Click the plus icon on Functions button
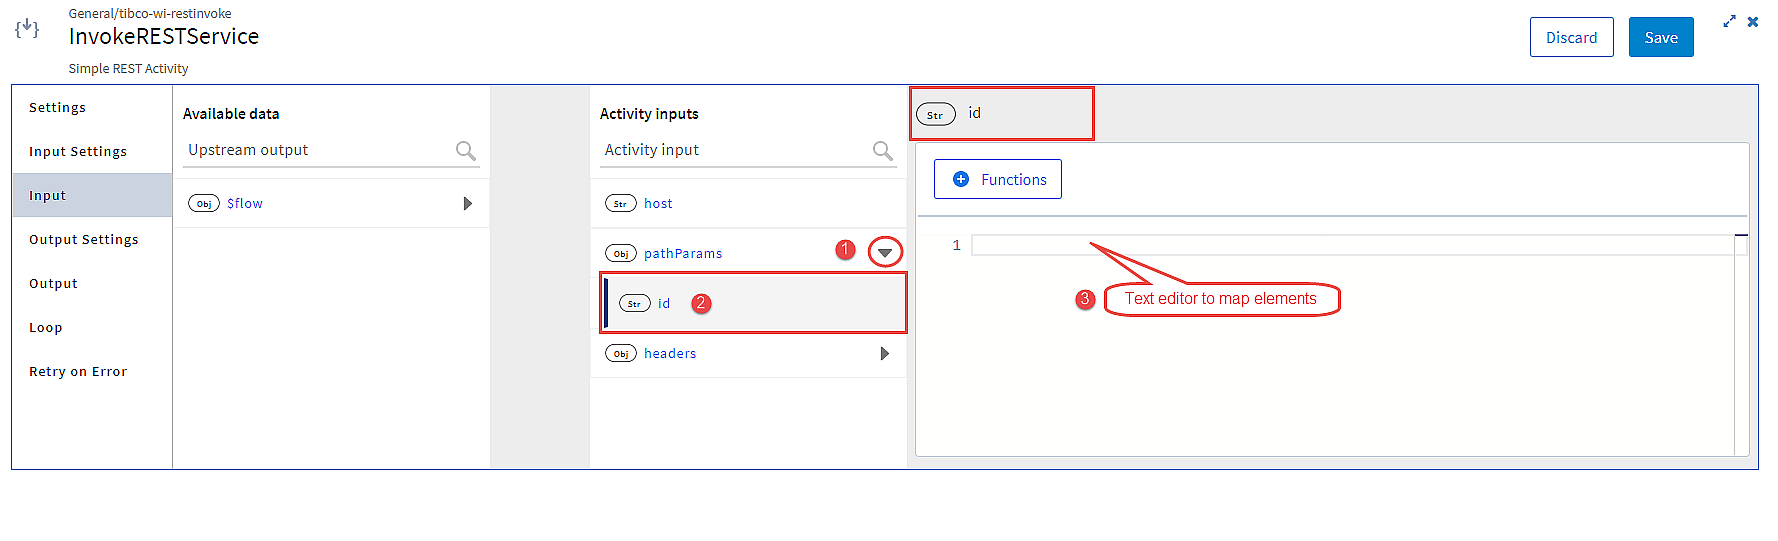The height and width of the screenshot is (541, 1778). tap(961, 179)
